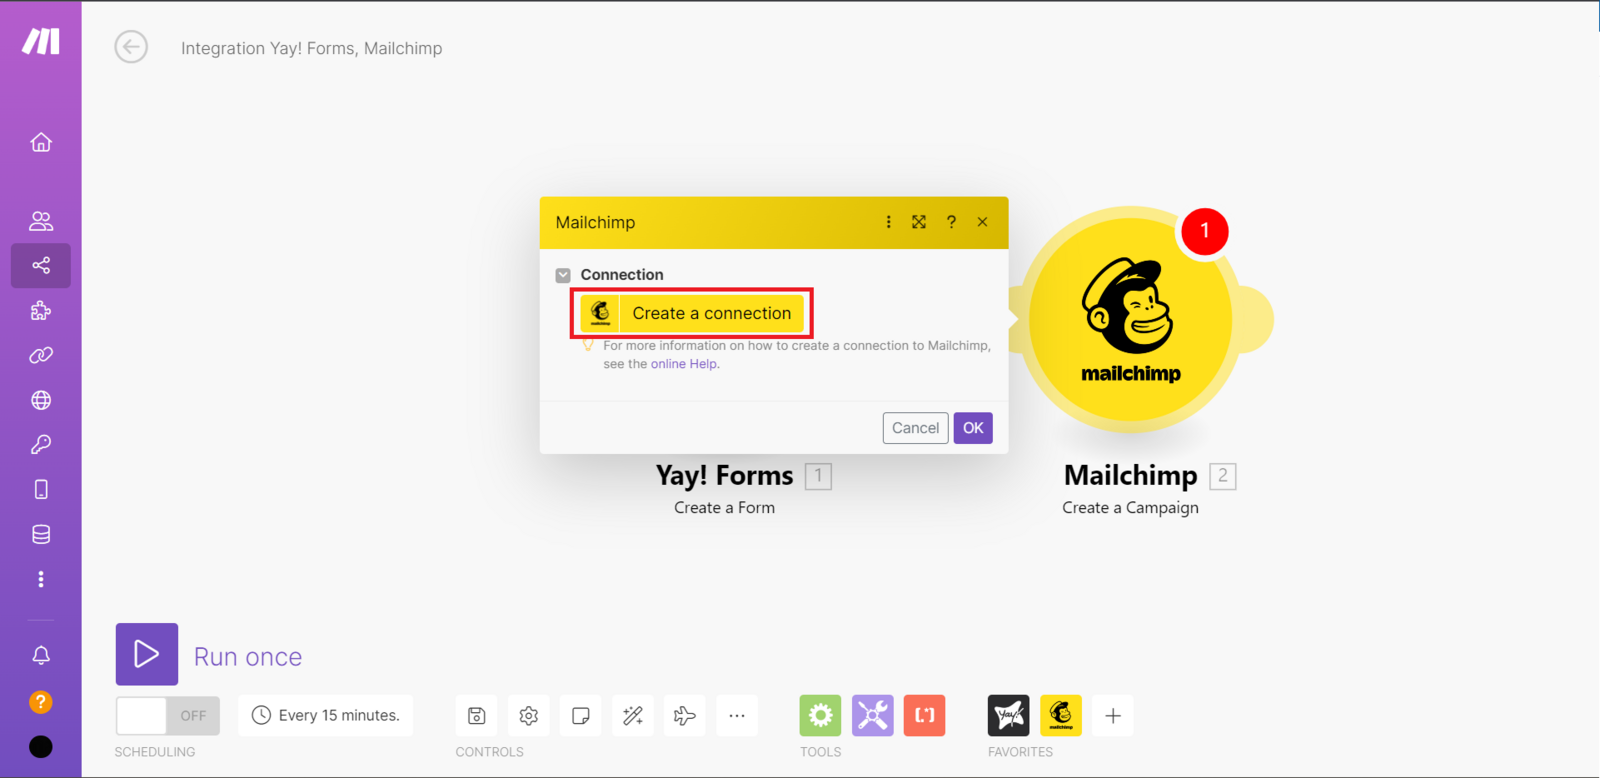This screenshot has height=778, width=1600.
Task: Collapse the Connection section checkbox
Action: (563, 275)
